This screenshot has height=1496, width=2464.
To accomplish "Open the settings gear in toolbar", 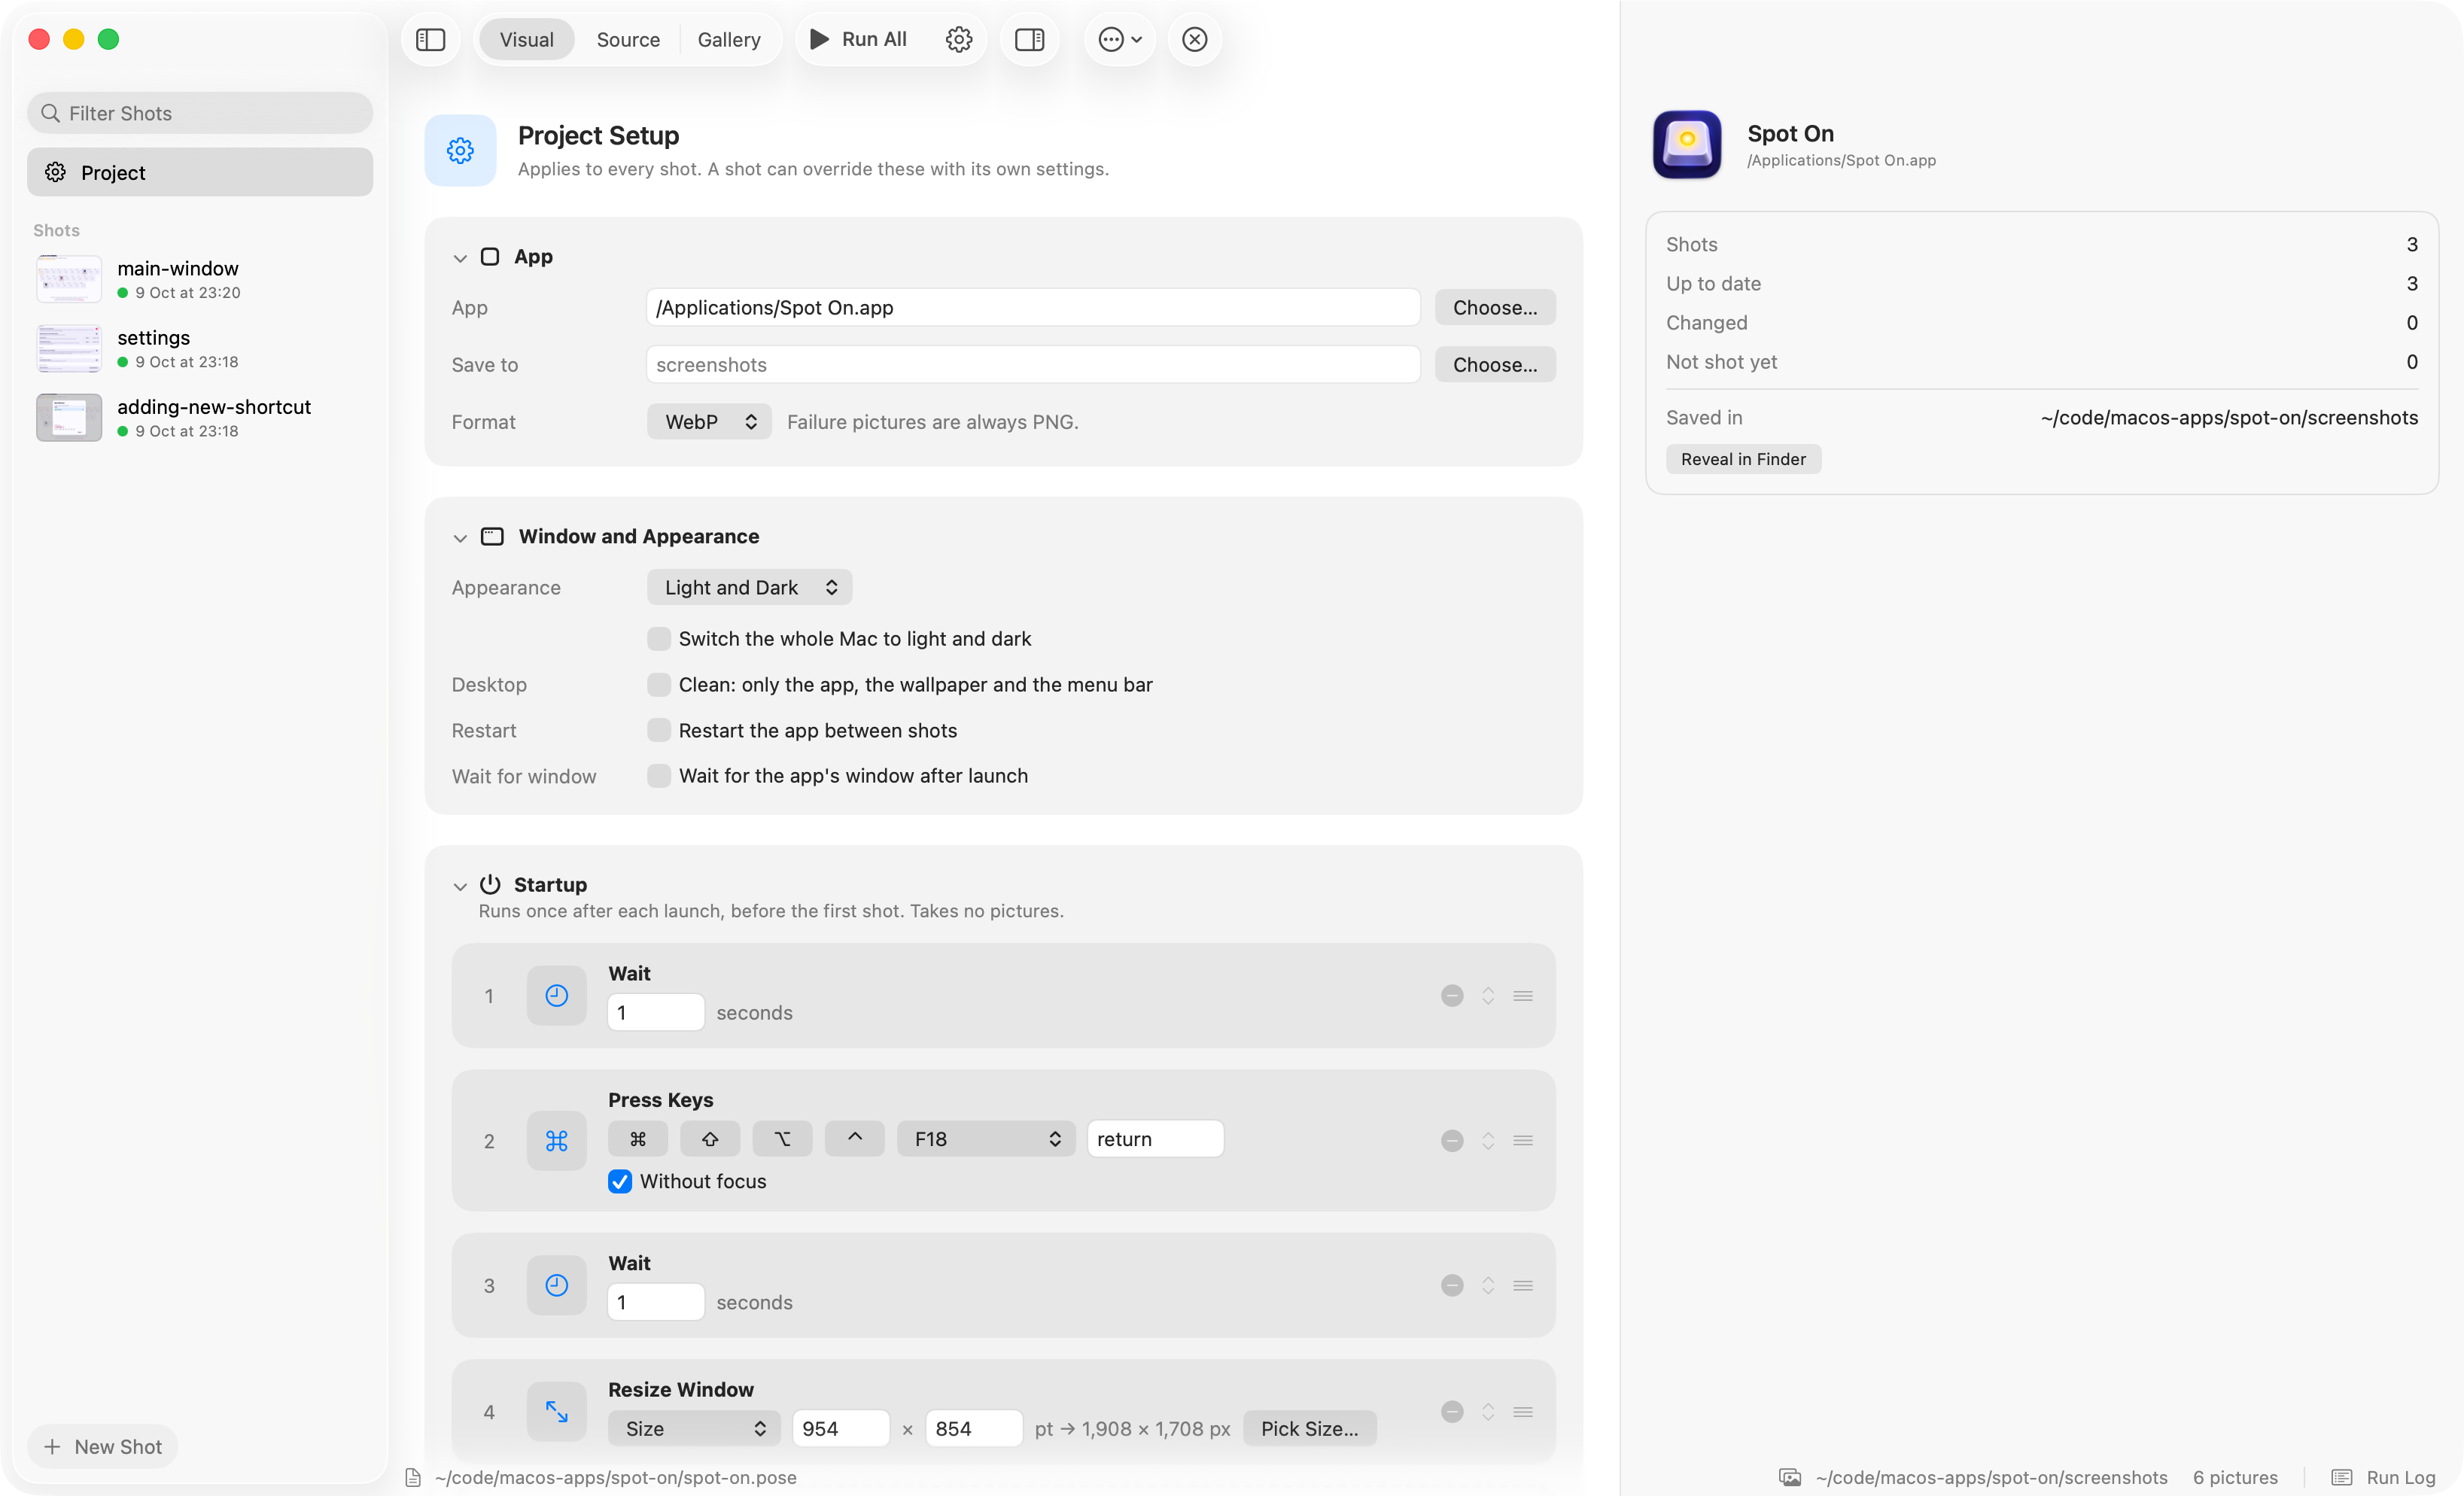I will (x=958, y=39).
